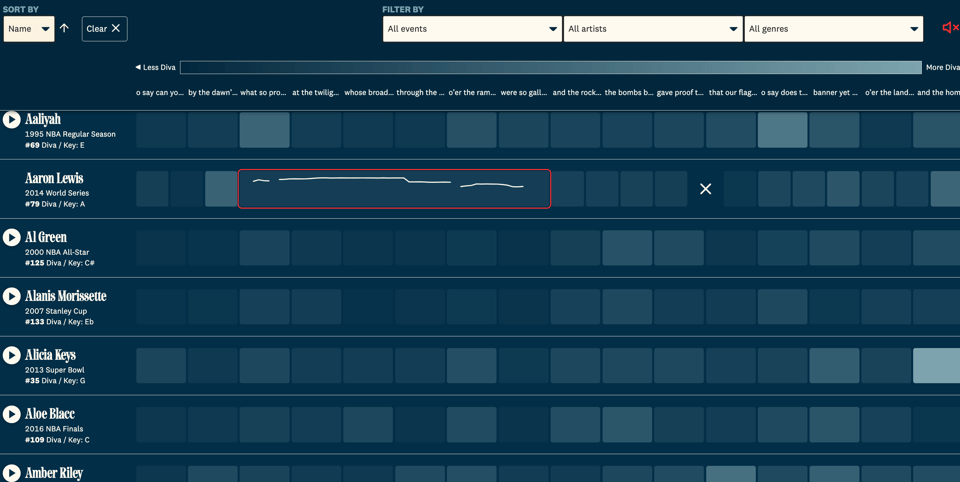This screenshot has height=482, width=960.
Task: Reverse sort order with the up arrow
Action: [x=64, y=28]
